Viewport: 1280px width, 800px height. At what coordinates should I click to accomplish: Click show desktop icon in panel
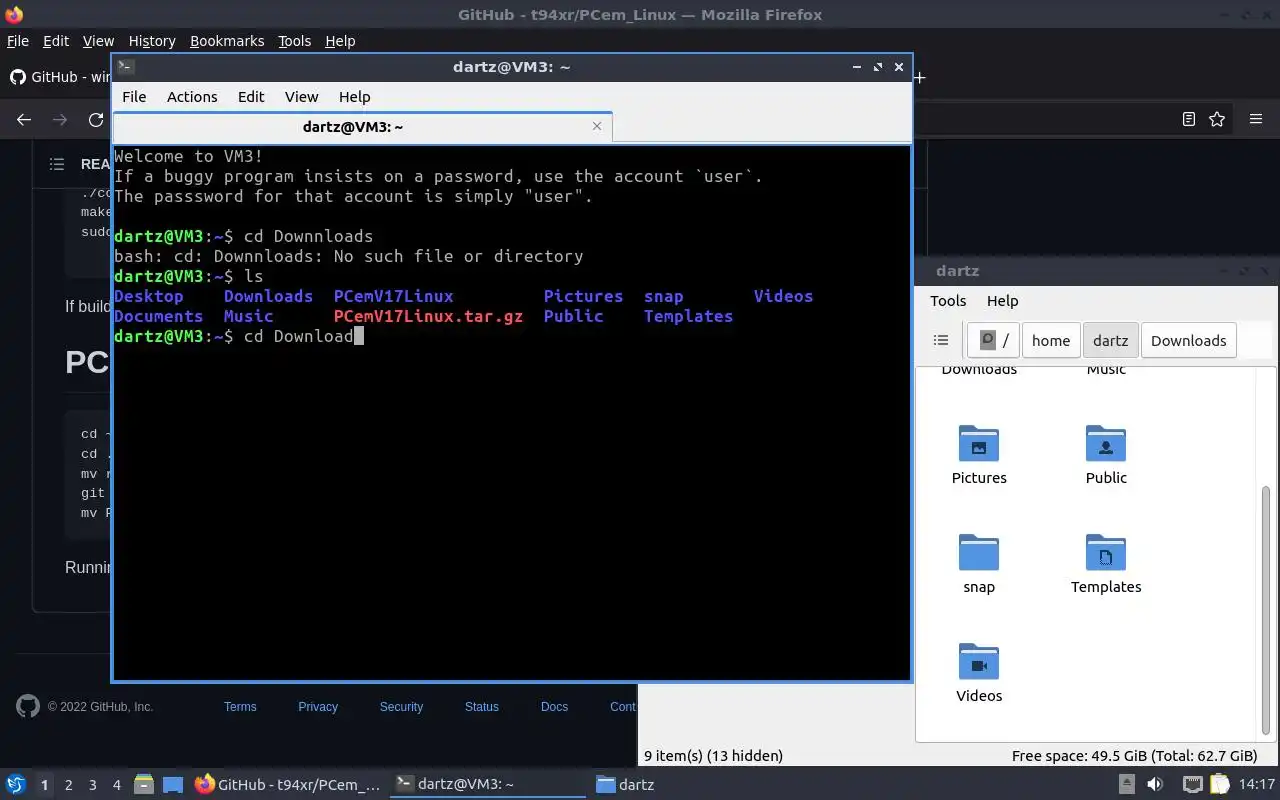173,785
